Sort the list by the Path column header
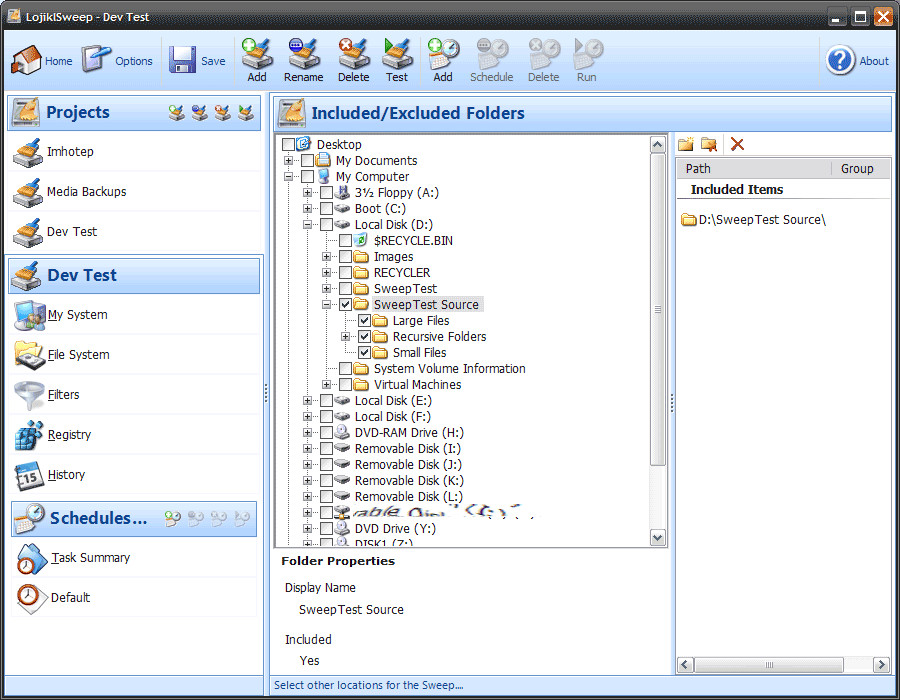 click(x=754, y=169)
